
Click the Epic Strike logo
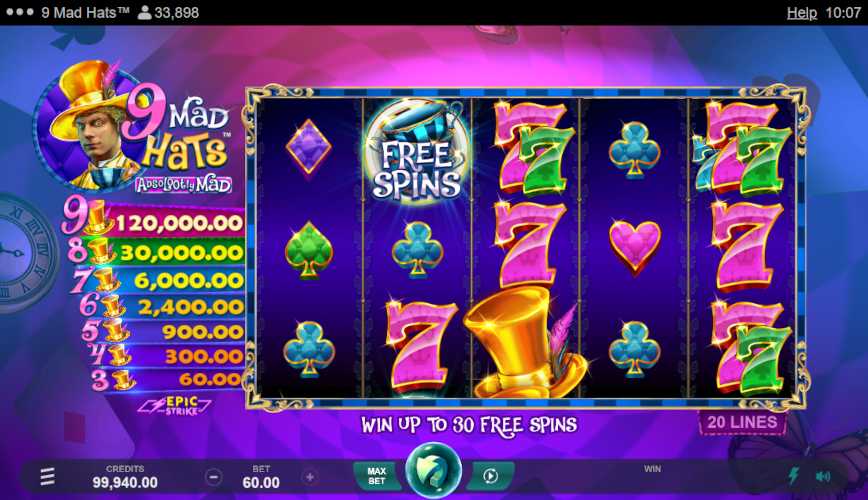coord(175,406)
